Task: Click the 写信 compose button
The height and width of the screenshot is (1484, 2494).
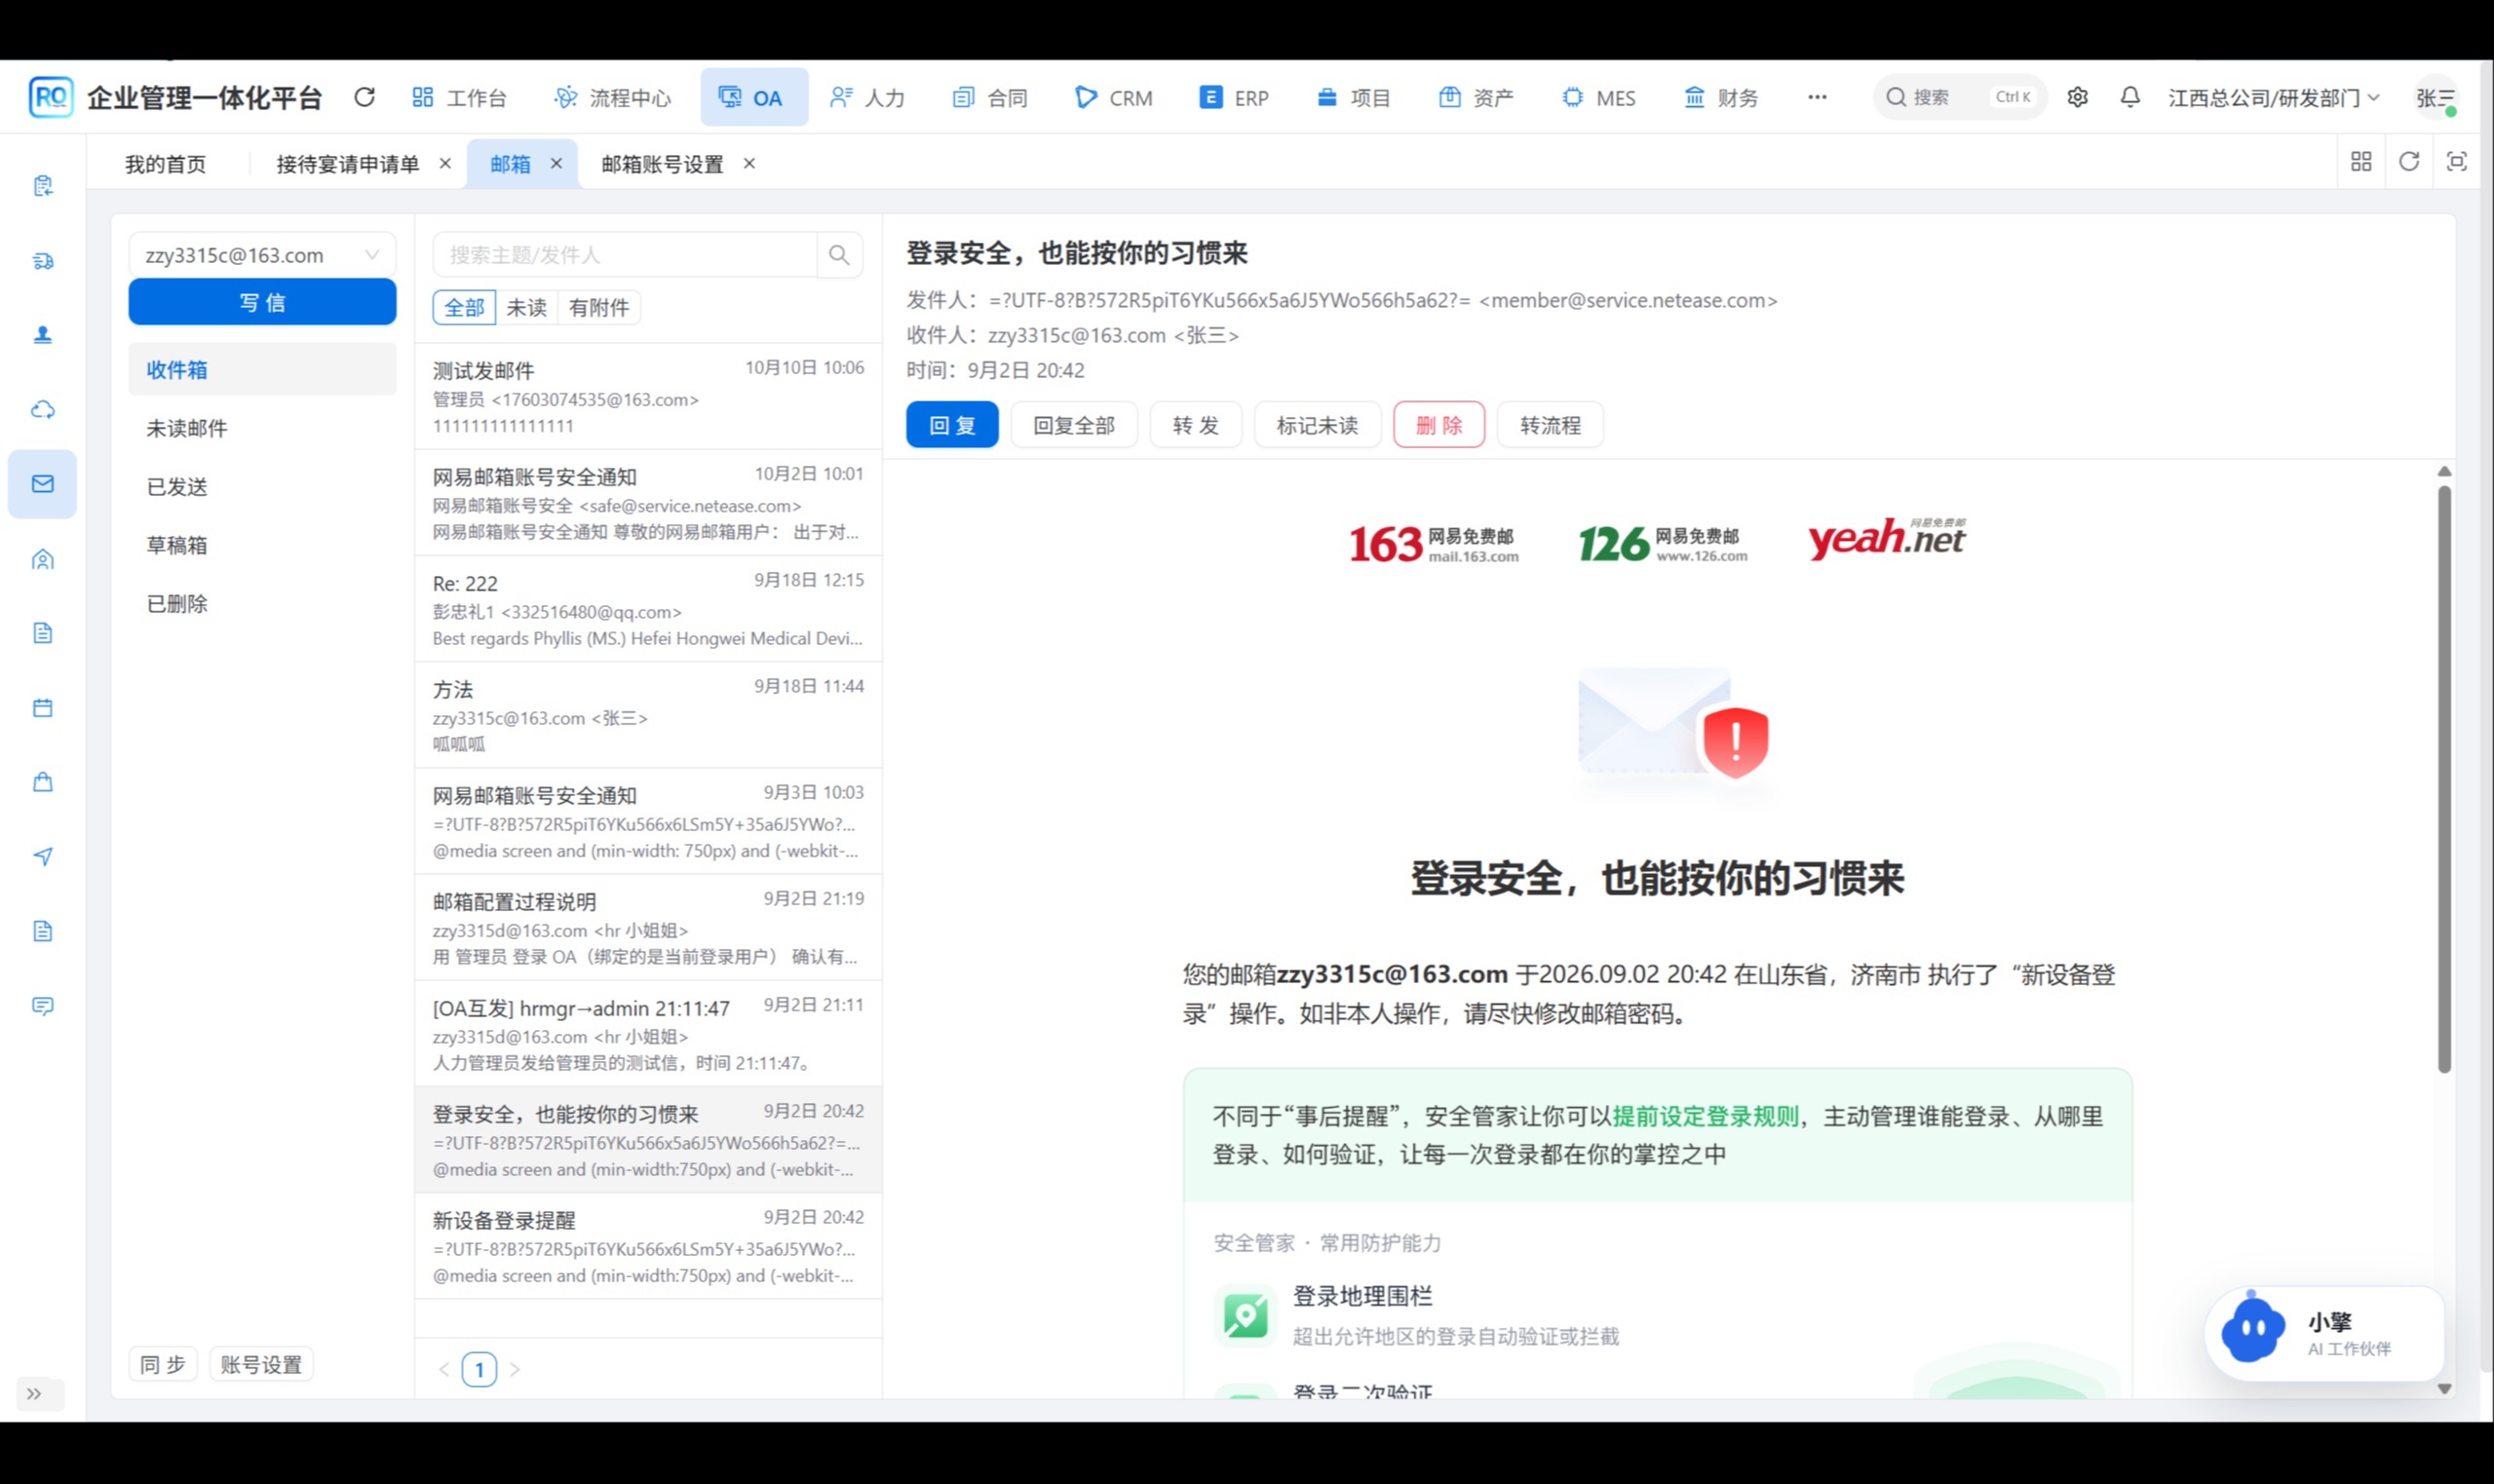Action: [x=262, y=302]
